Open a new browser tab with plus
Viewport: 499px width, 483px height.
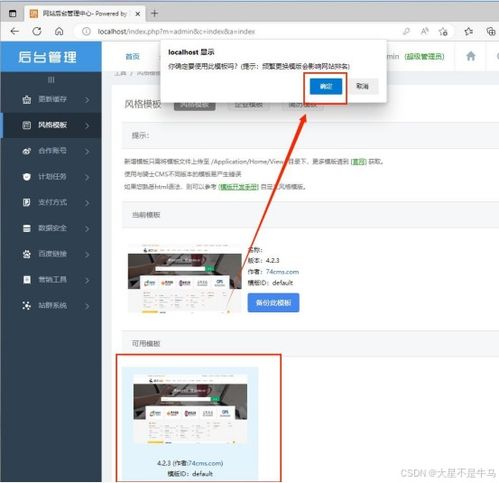click(154, 13)
